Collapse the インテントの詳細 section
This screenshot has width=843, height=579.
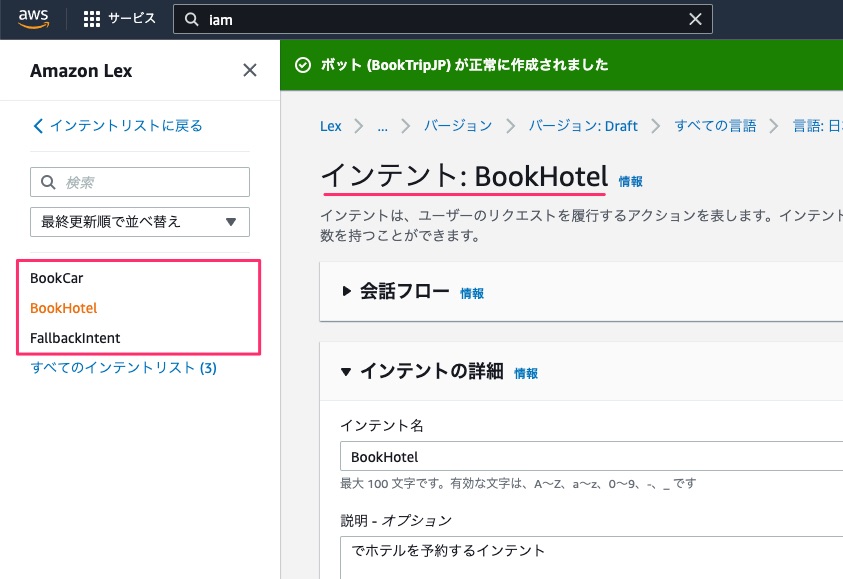346,371
